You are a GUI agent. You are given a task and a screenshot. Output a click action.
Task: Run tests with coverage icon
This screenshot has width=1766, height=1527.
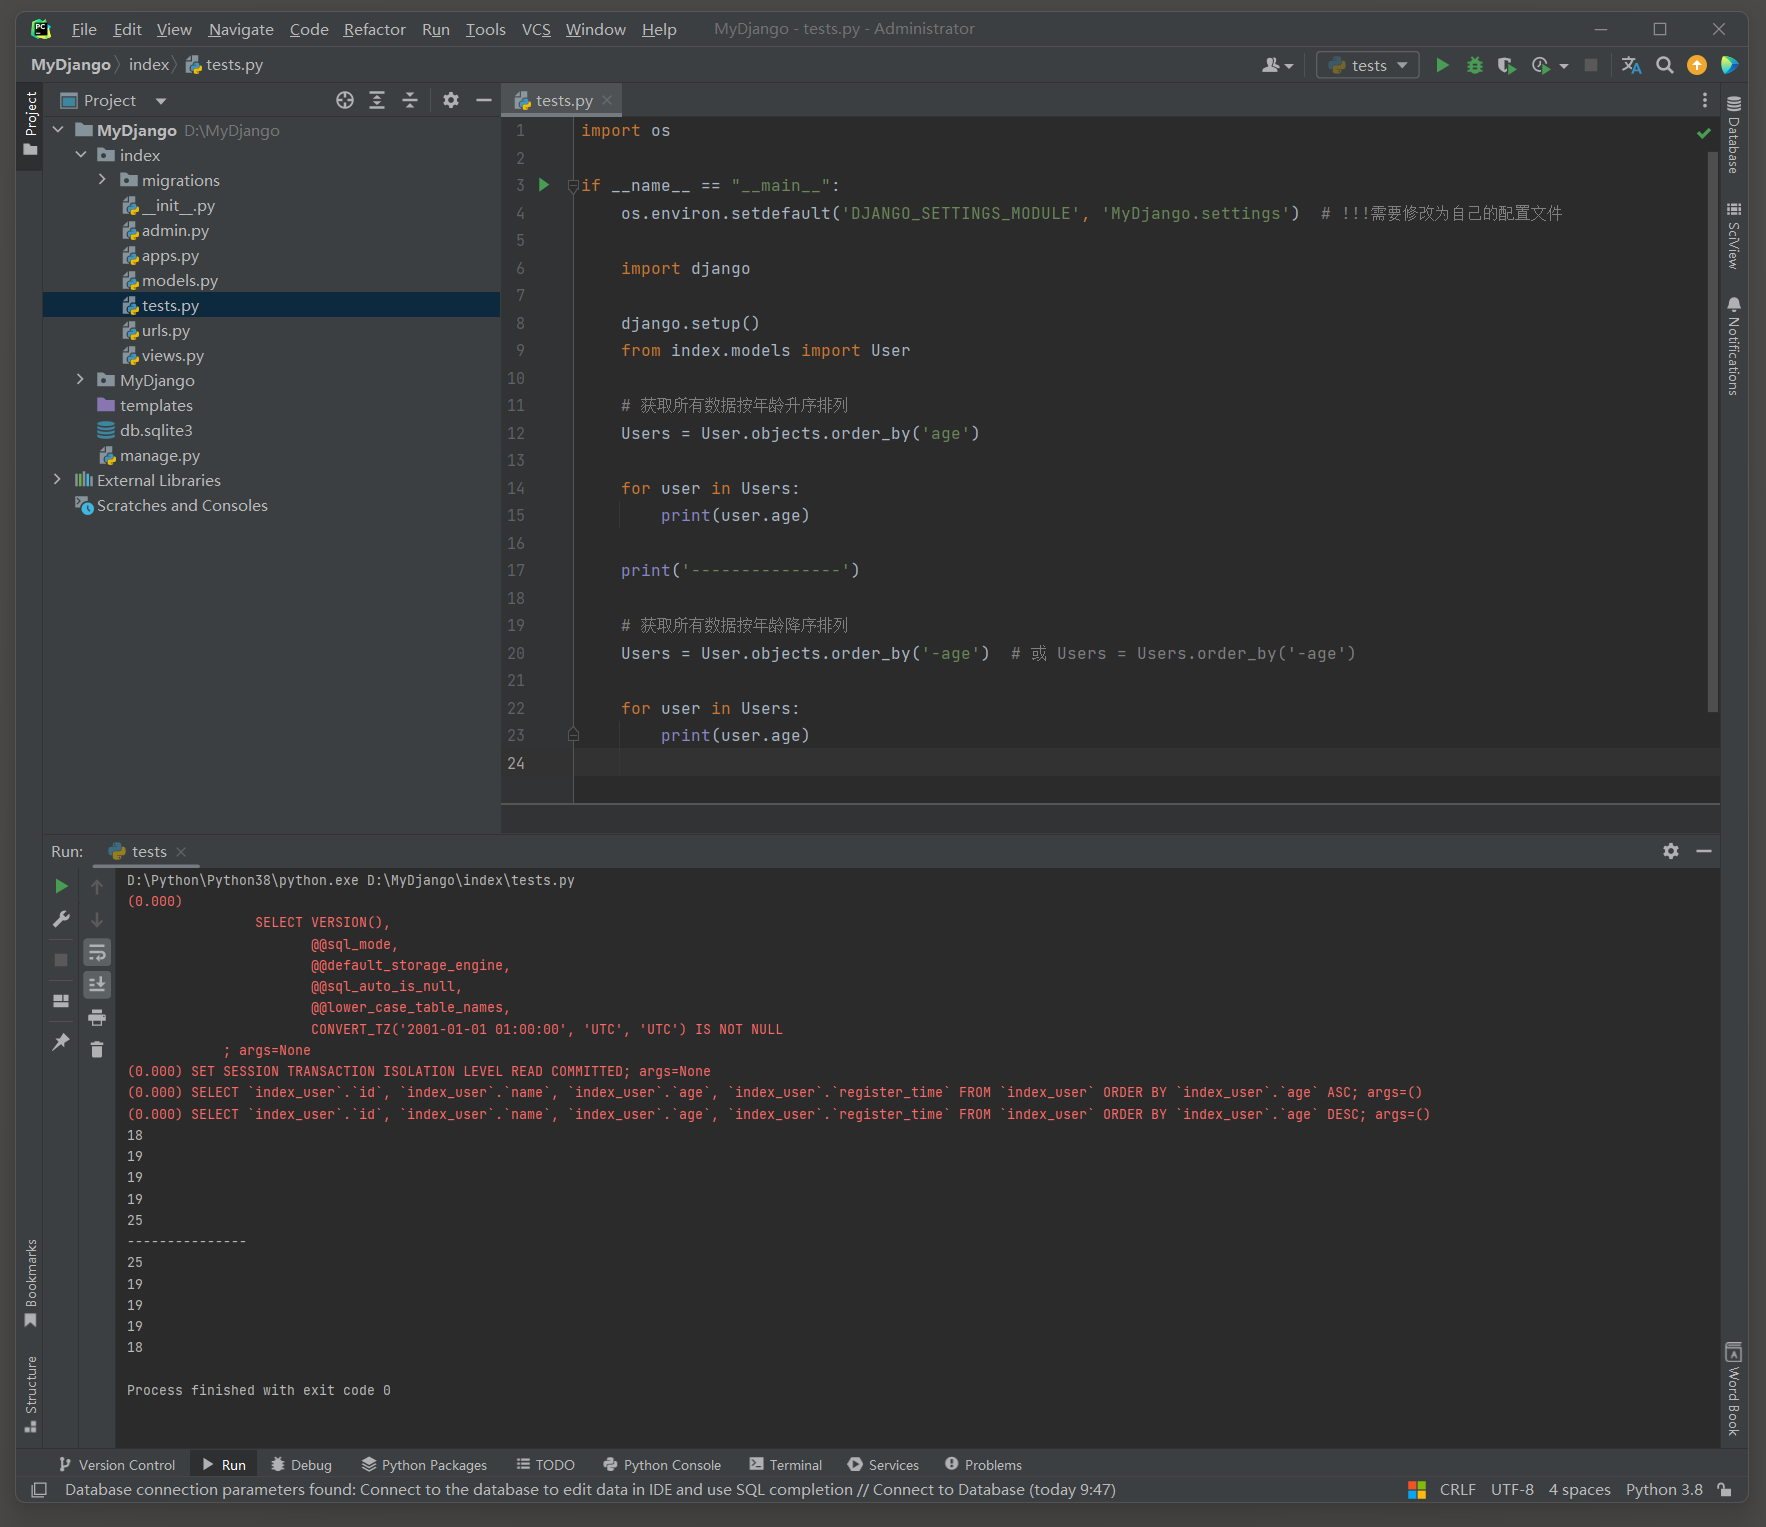(x=1506, y=65)
